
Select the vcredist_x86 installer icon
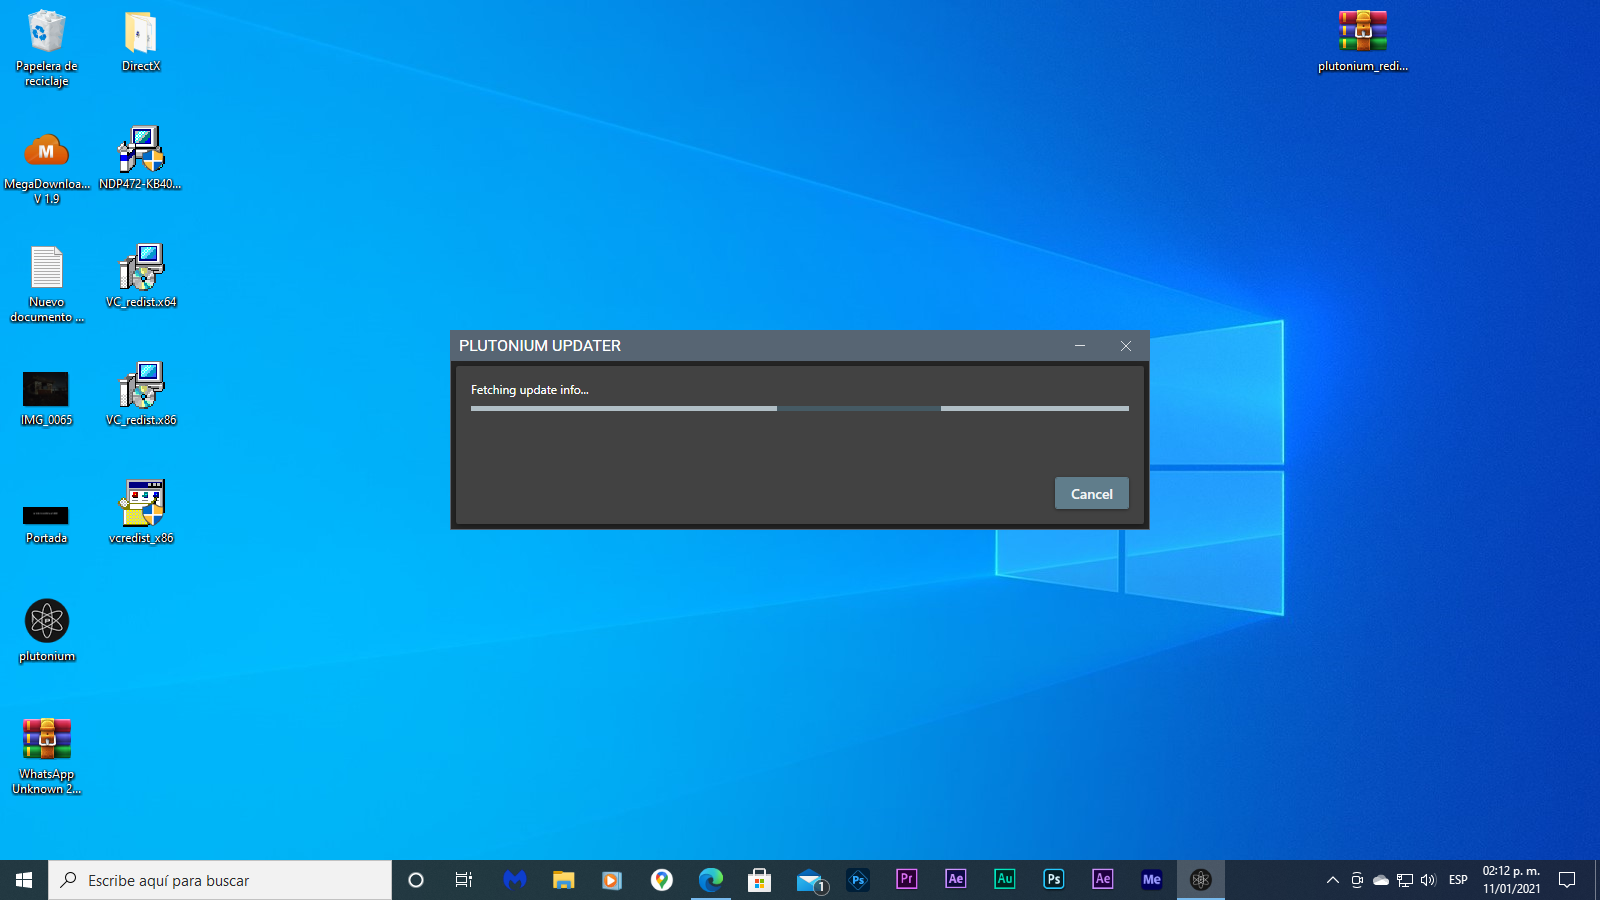coord(141,513)
